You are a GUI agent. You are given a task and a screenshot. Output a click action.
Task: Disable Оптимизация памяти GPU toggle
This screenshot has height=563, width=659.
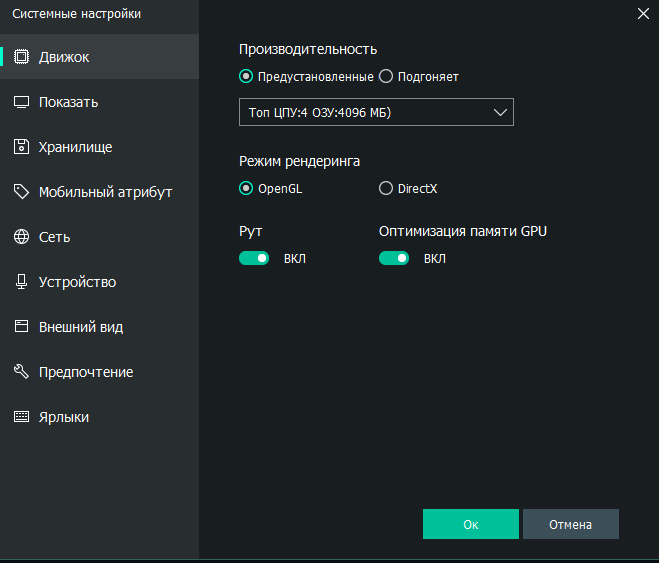(x=394, y=258)
